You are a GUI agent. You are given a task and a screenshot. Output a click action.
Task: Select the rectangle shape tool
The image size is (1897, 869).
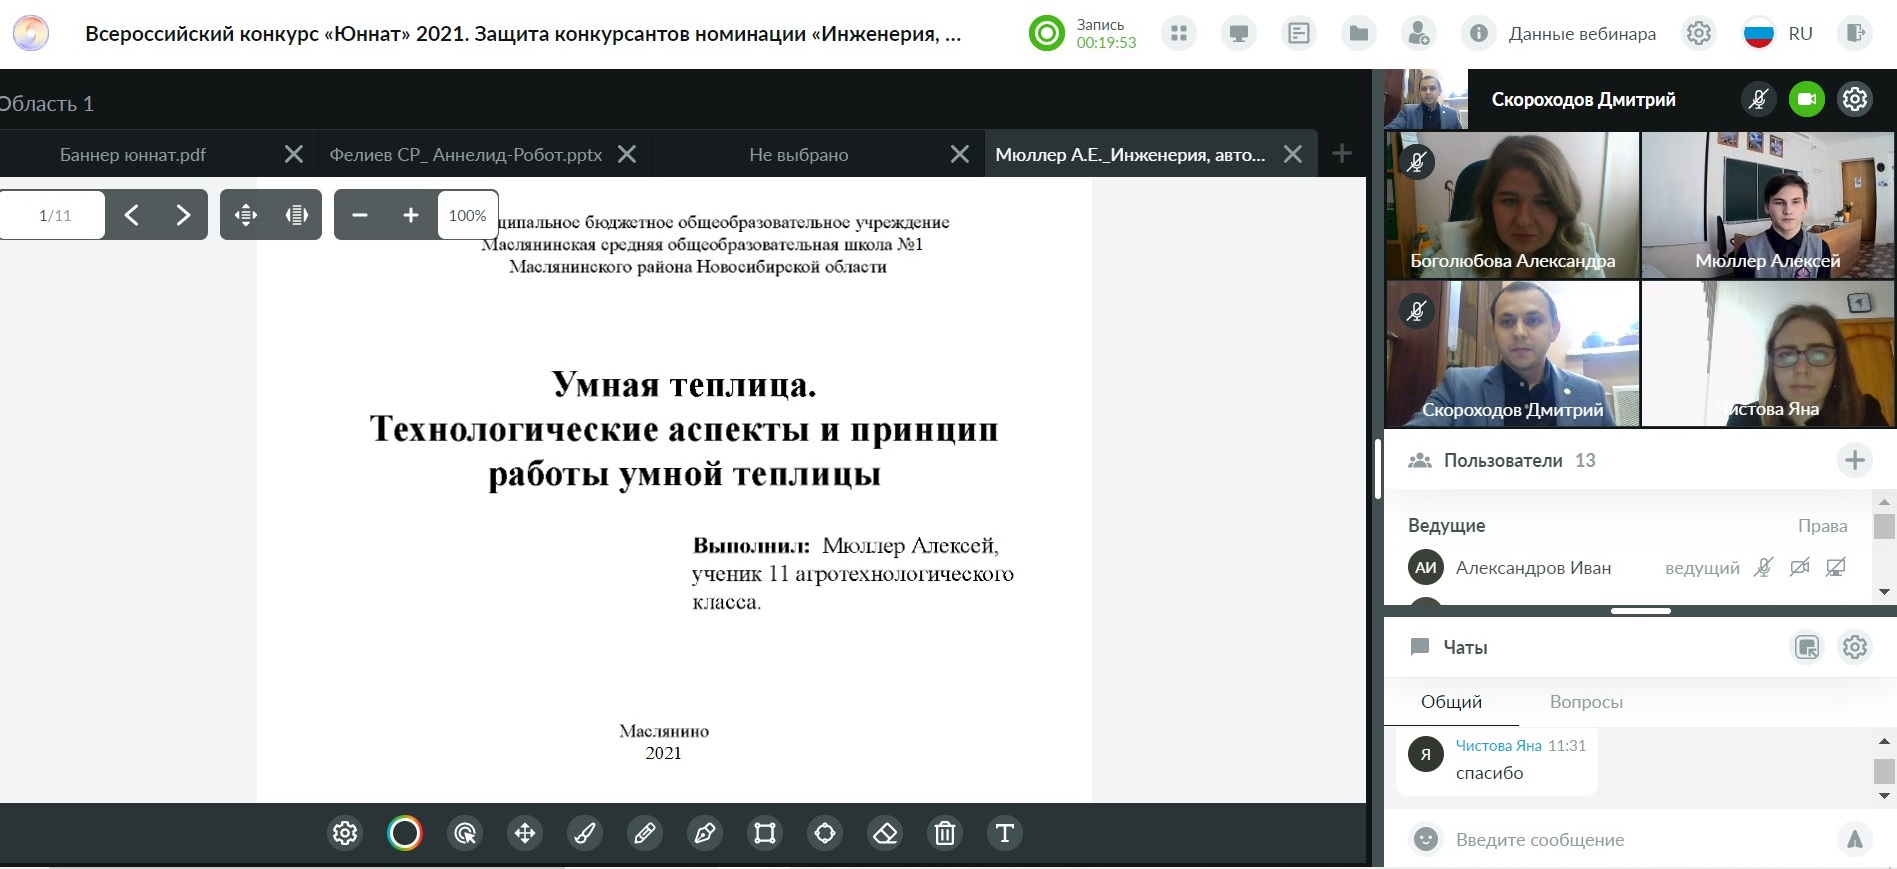pos(765,833)
